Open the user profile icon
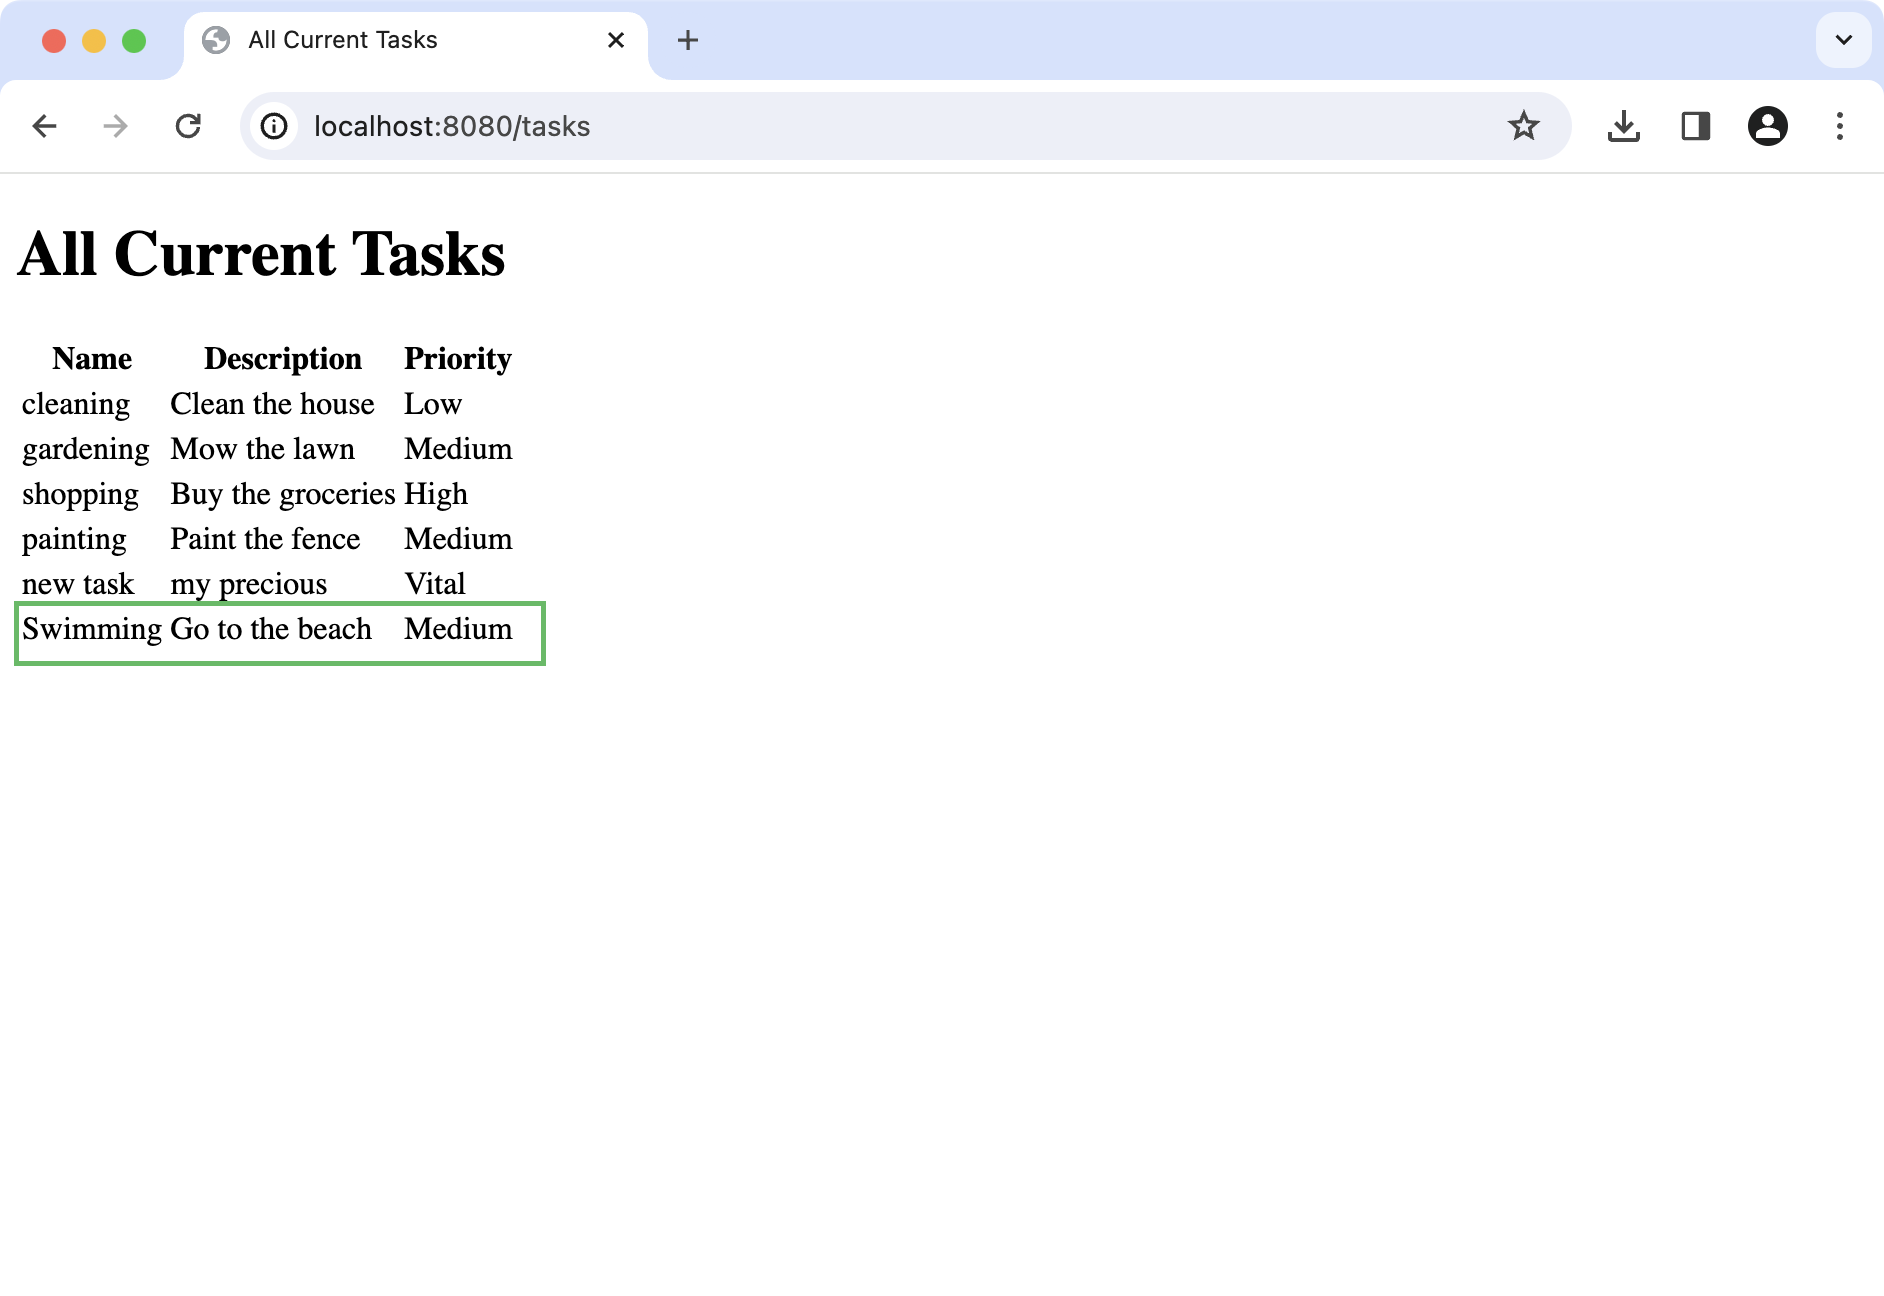The image size is (1884, 1296). click(x=1767, y=126)
